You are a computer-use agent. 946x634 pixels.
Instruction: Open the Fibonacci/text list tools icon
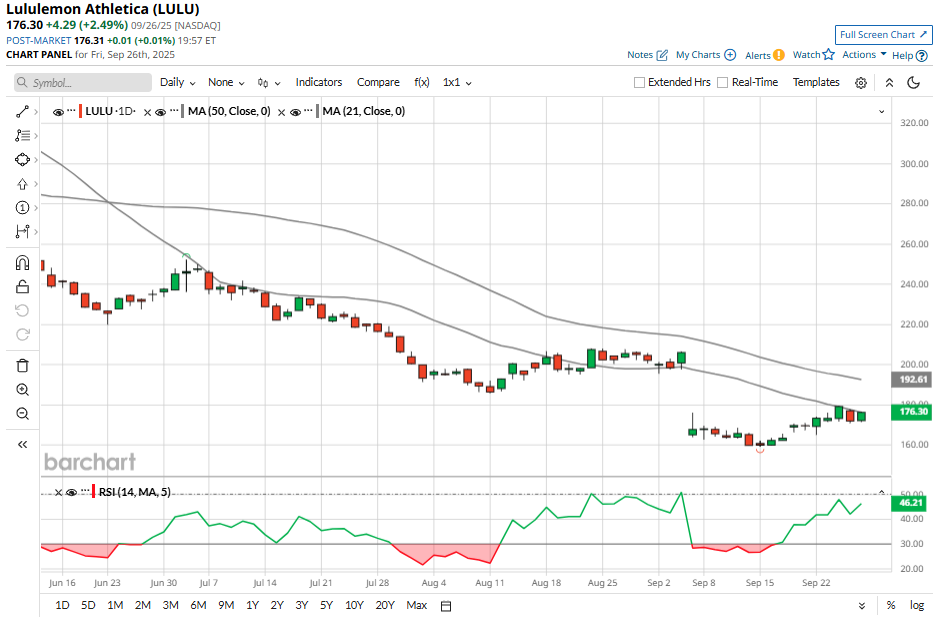coord(22,136)
